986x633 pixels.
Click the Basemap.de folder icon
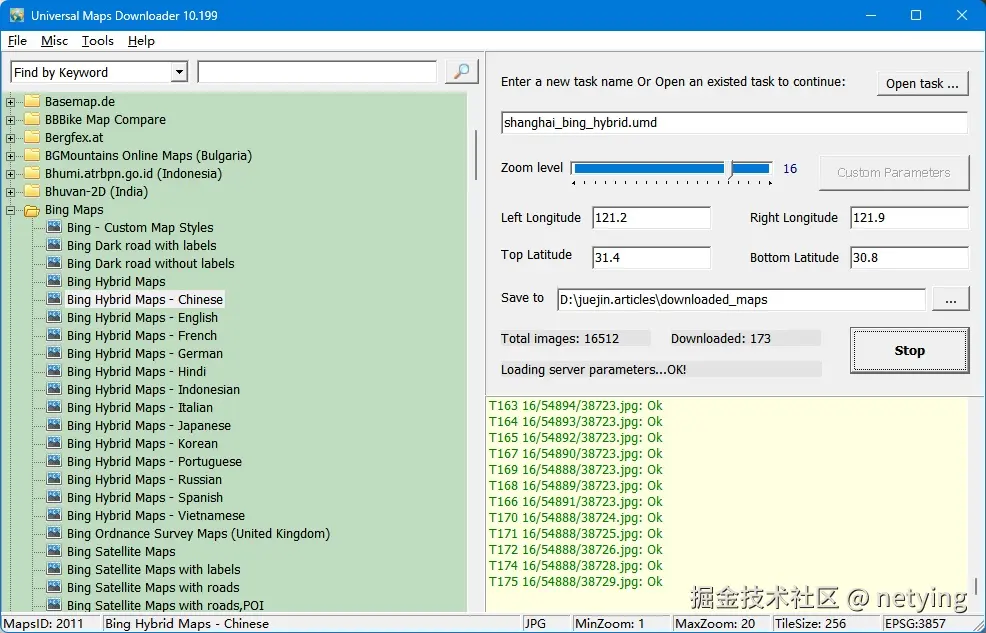pos(32,101)
